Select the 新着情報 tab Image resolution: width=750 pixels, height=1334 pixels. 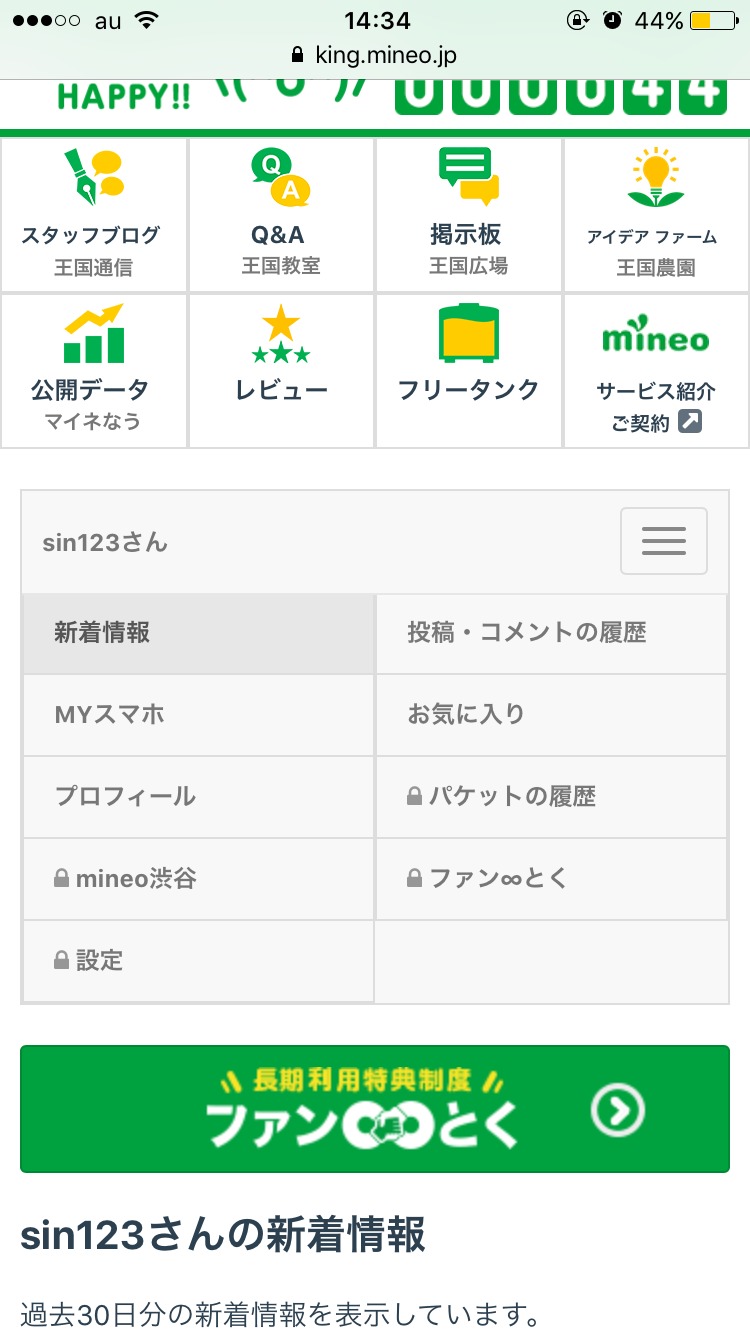(x=199, y=633)
